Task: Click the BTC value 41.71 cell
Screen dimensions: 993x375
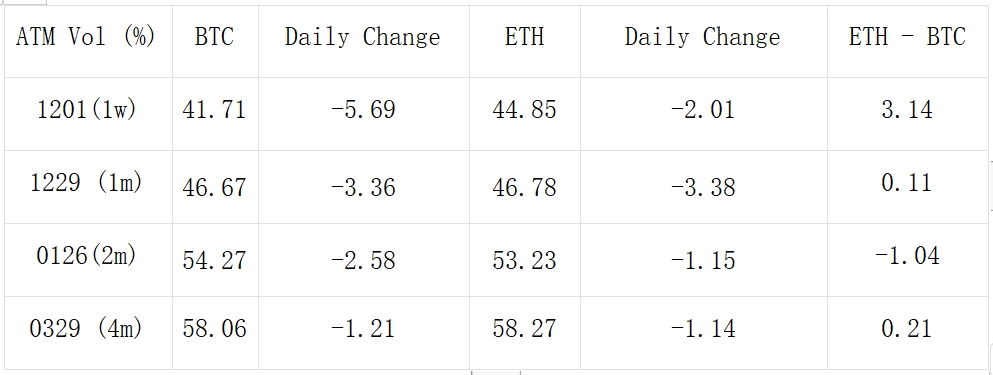Action: [x=215, y=114]
